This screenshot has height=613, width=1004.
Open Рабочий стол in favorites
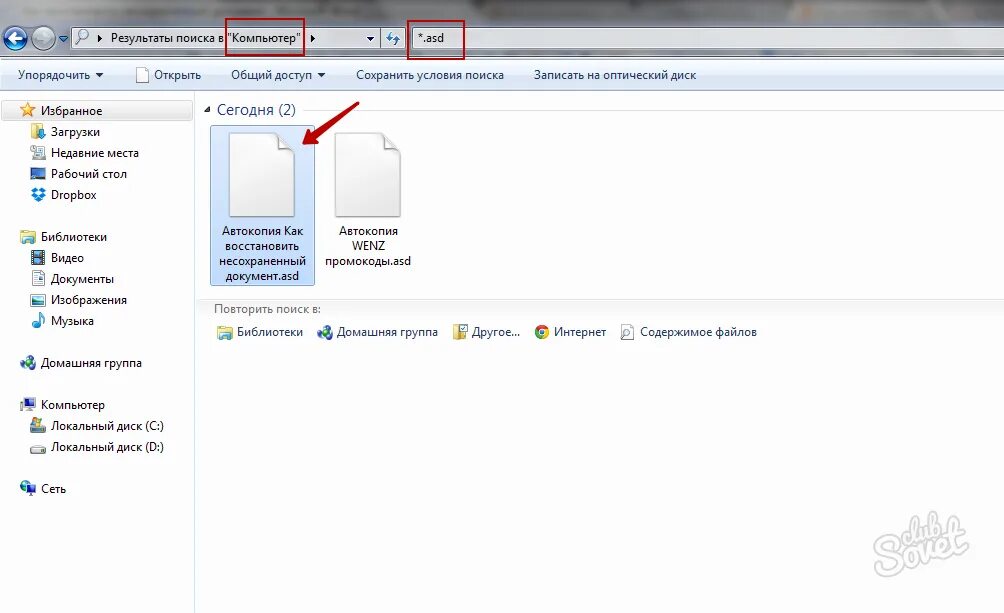point(88,174)
